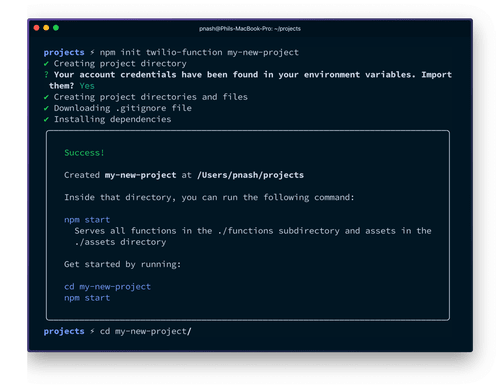Viewport: 500px width, 388px height.
Task: Click the green checkmark beside Creating project directory
Action: [46, 63]
